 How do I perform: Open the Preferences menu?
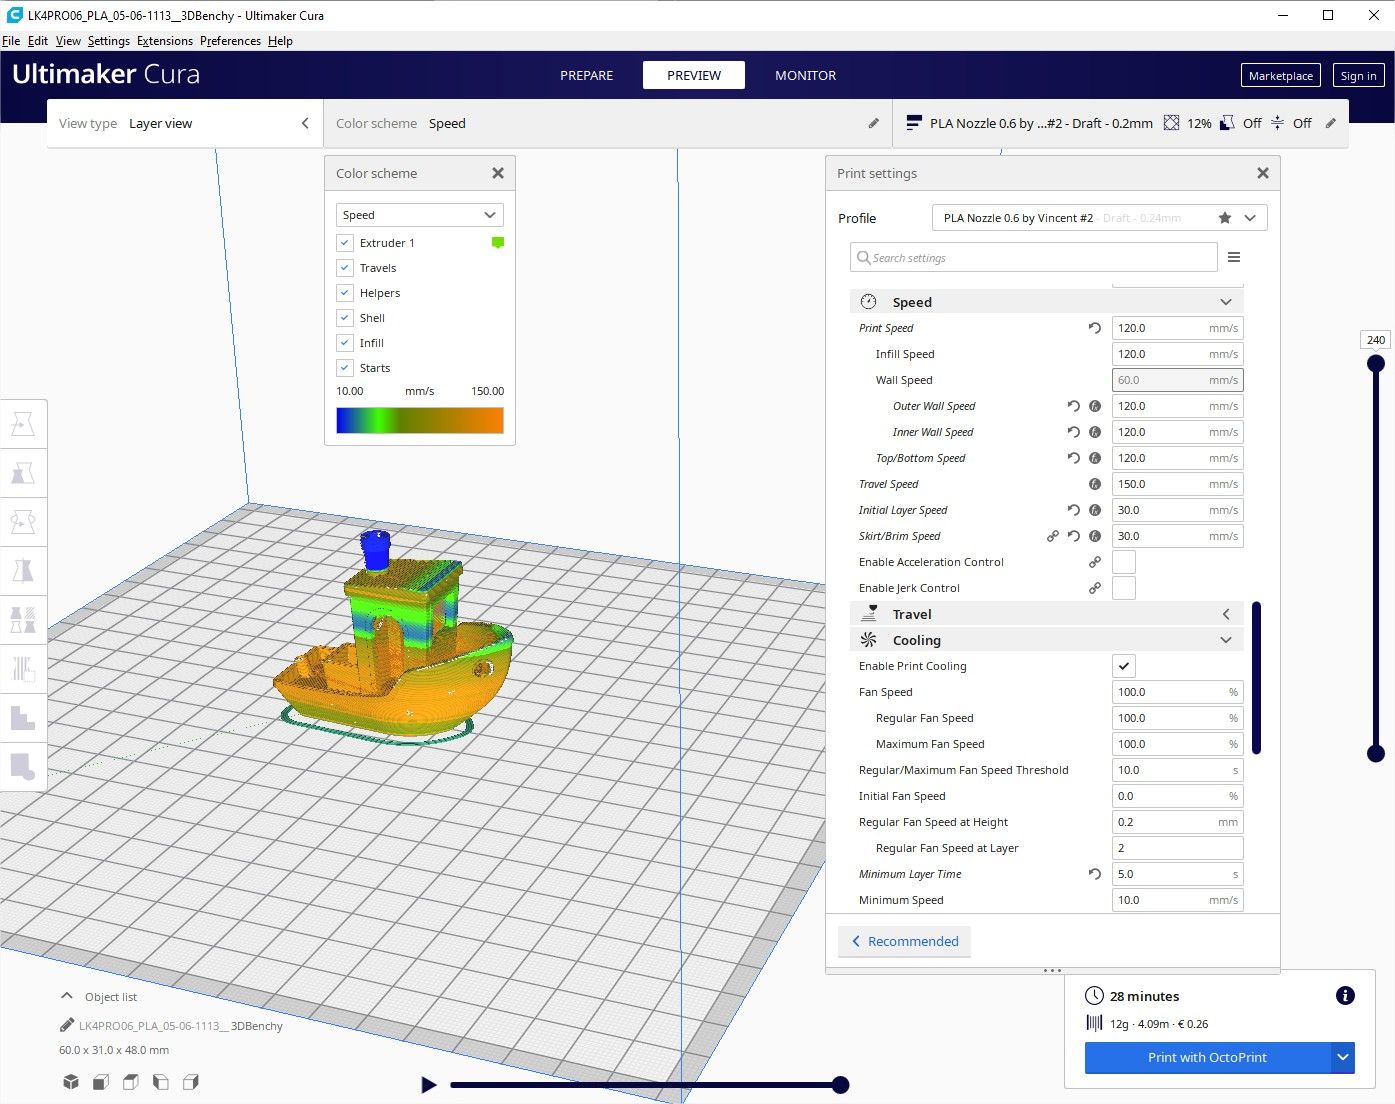230,41
